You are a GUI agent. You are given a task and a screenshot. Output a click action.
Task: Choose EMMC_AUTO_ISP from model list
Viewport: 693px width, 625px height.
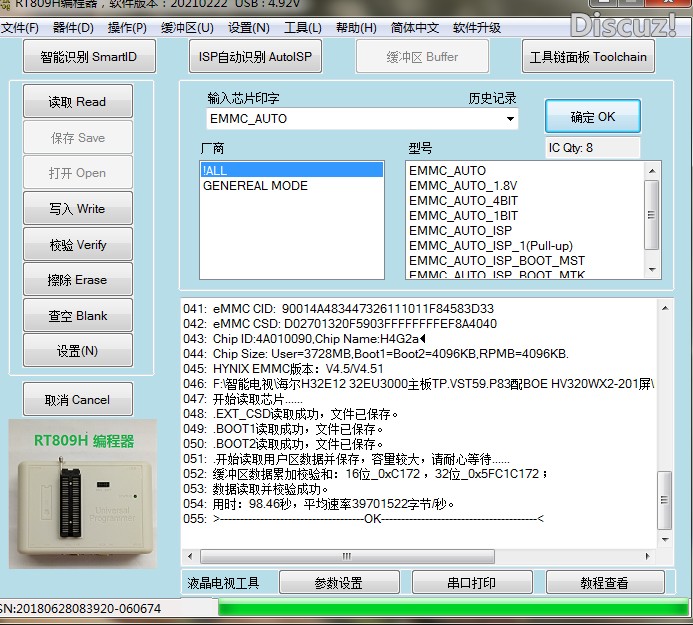click(460, 231)
